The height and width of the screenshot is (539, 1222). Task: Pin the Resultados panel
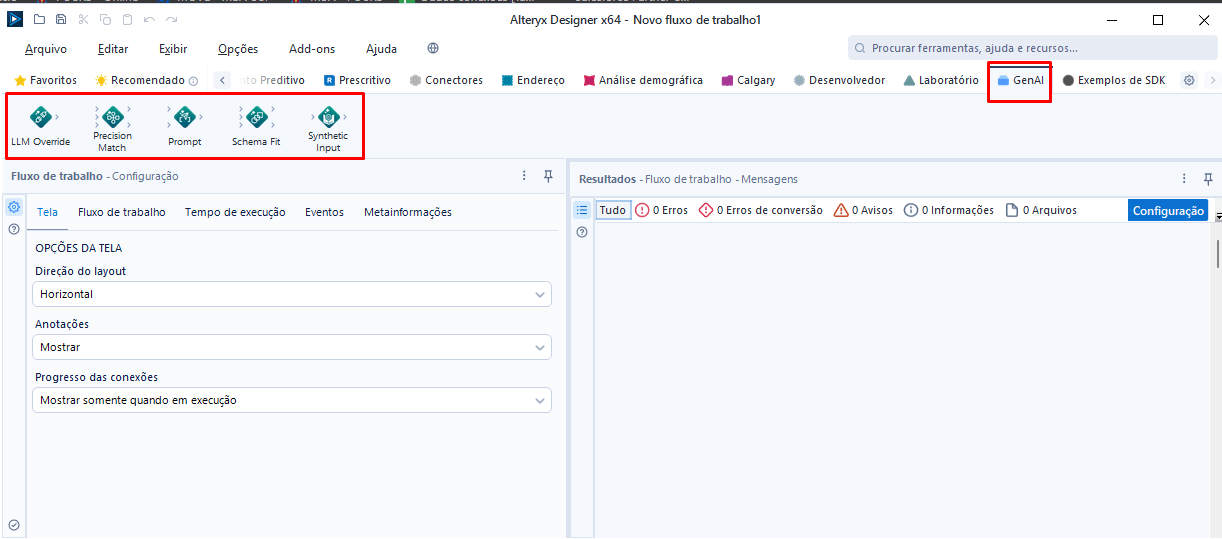click(1208, 179)
